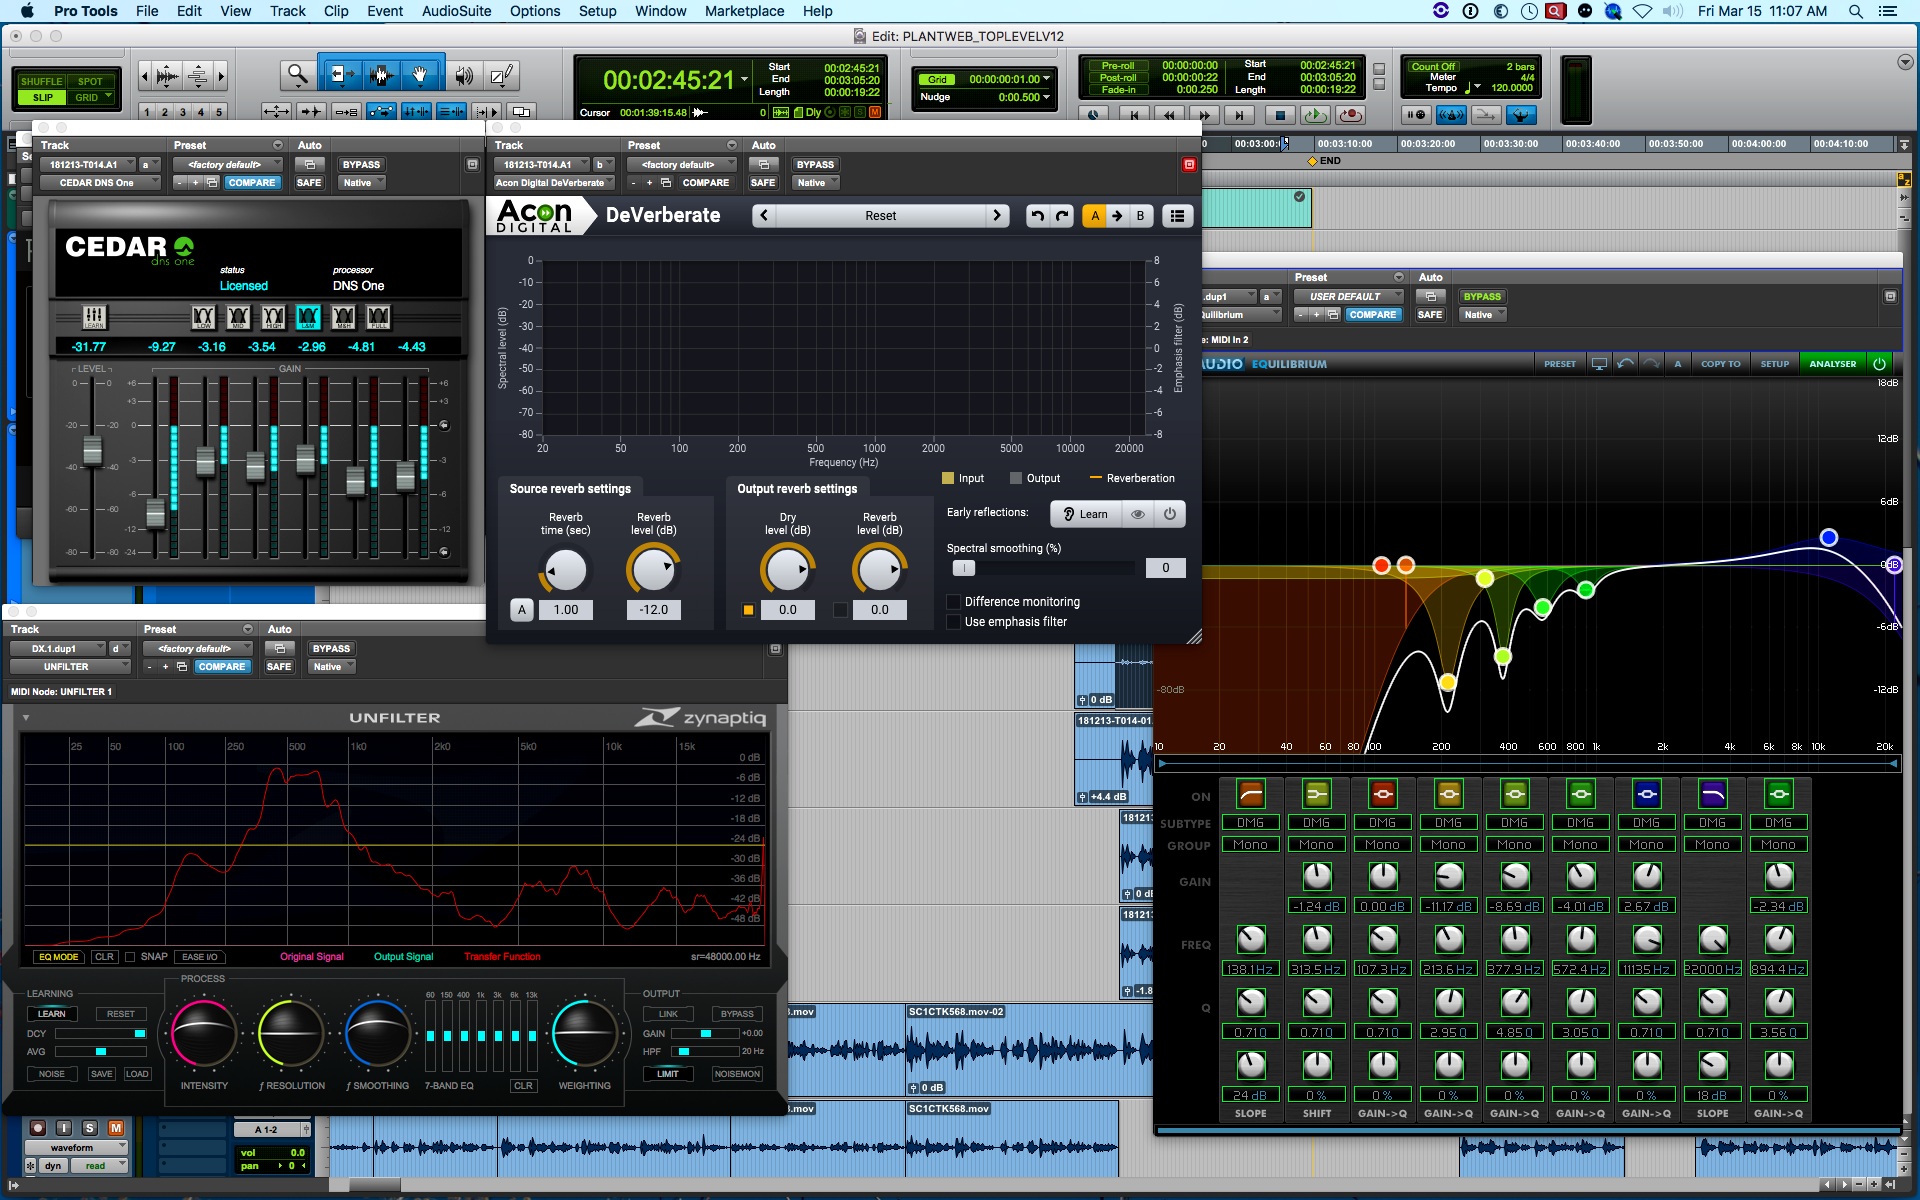This screenshot has height=1200, width=1920.
Task: Open the Setup menu
Action: click(x=597, y=11)
